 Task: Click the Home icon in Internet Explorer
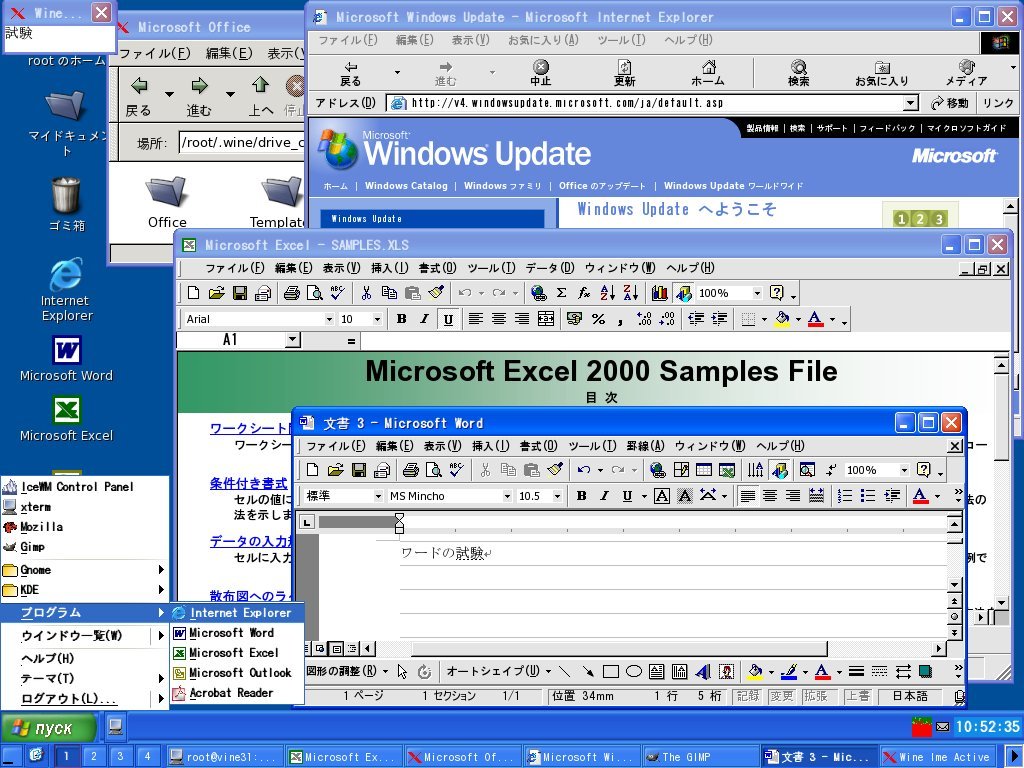coord(708,73)
